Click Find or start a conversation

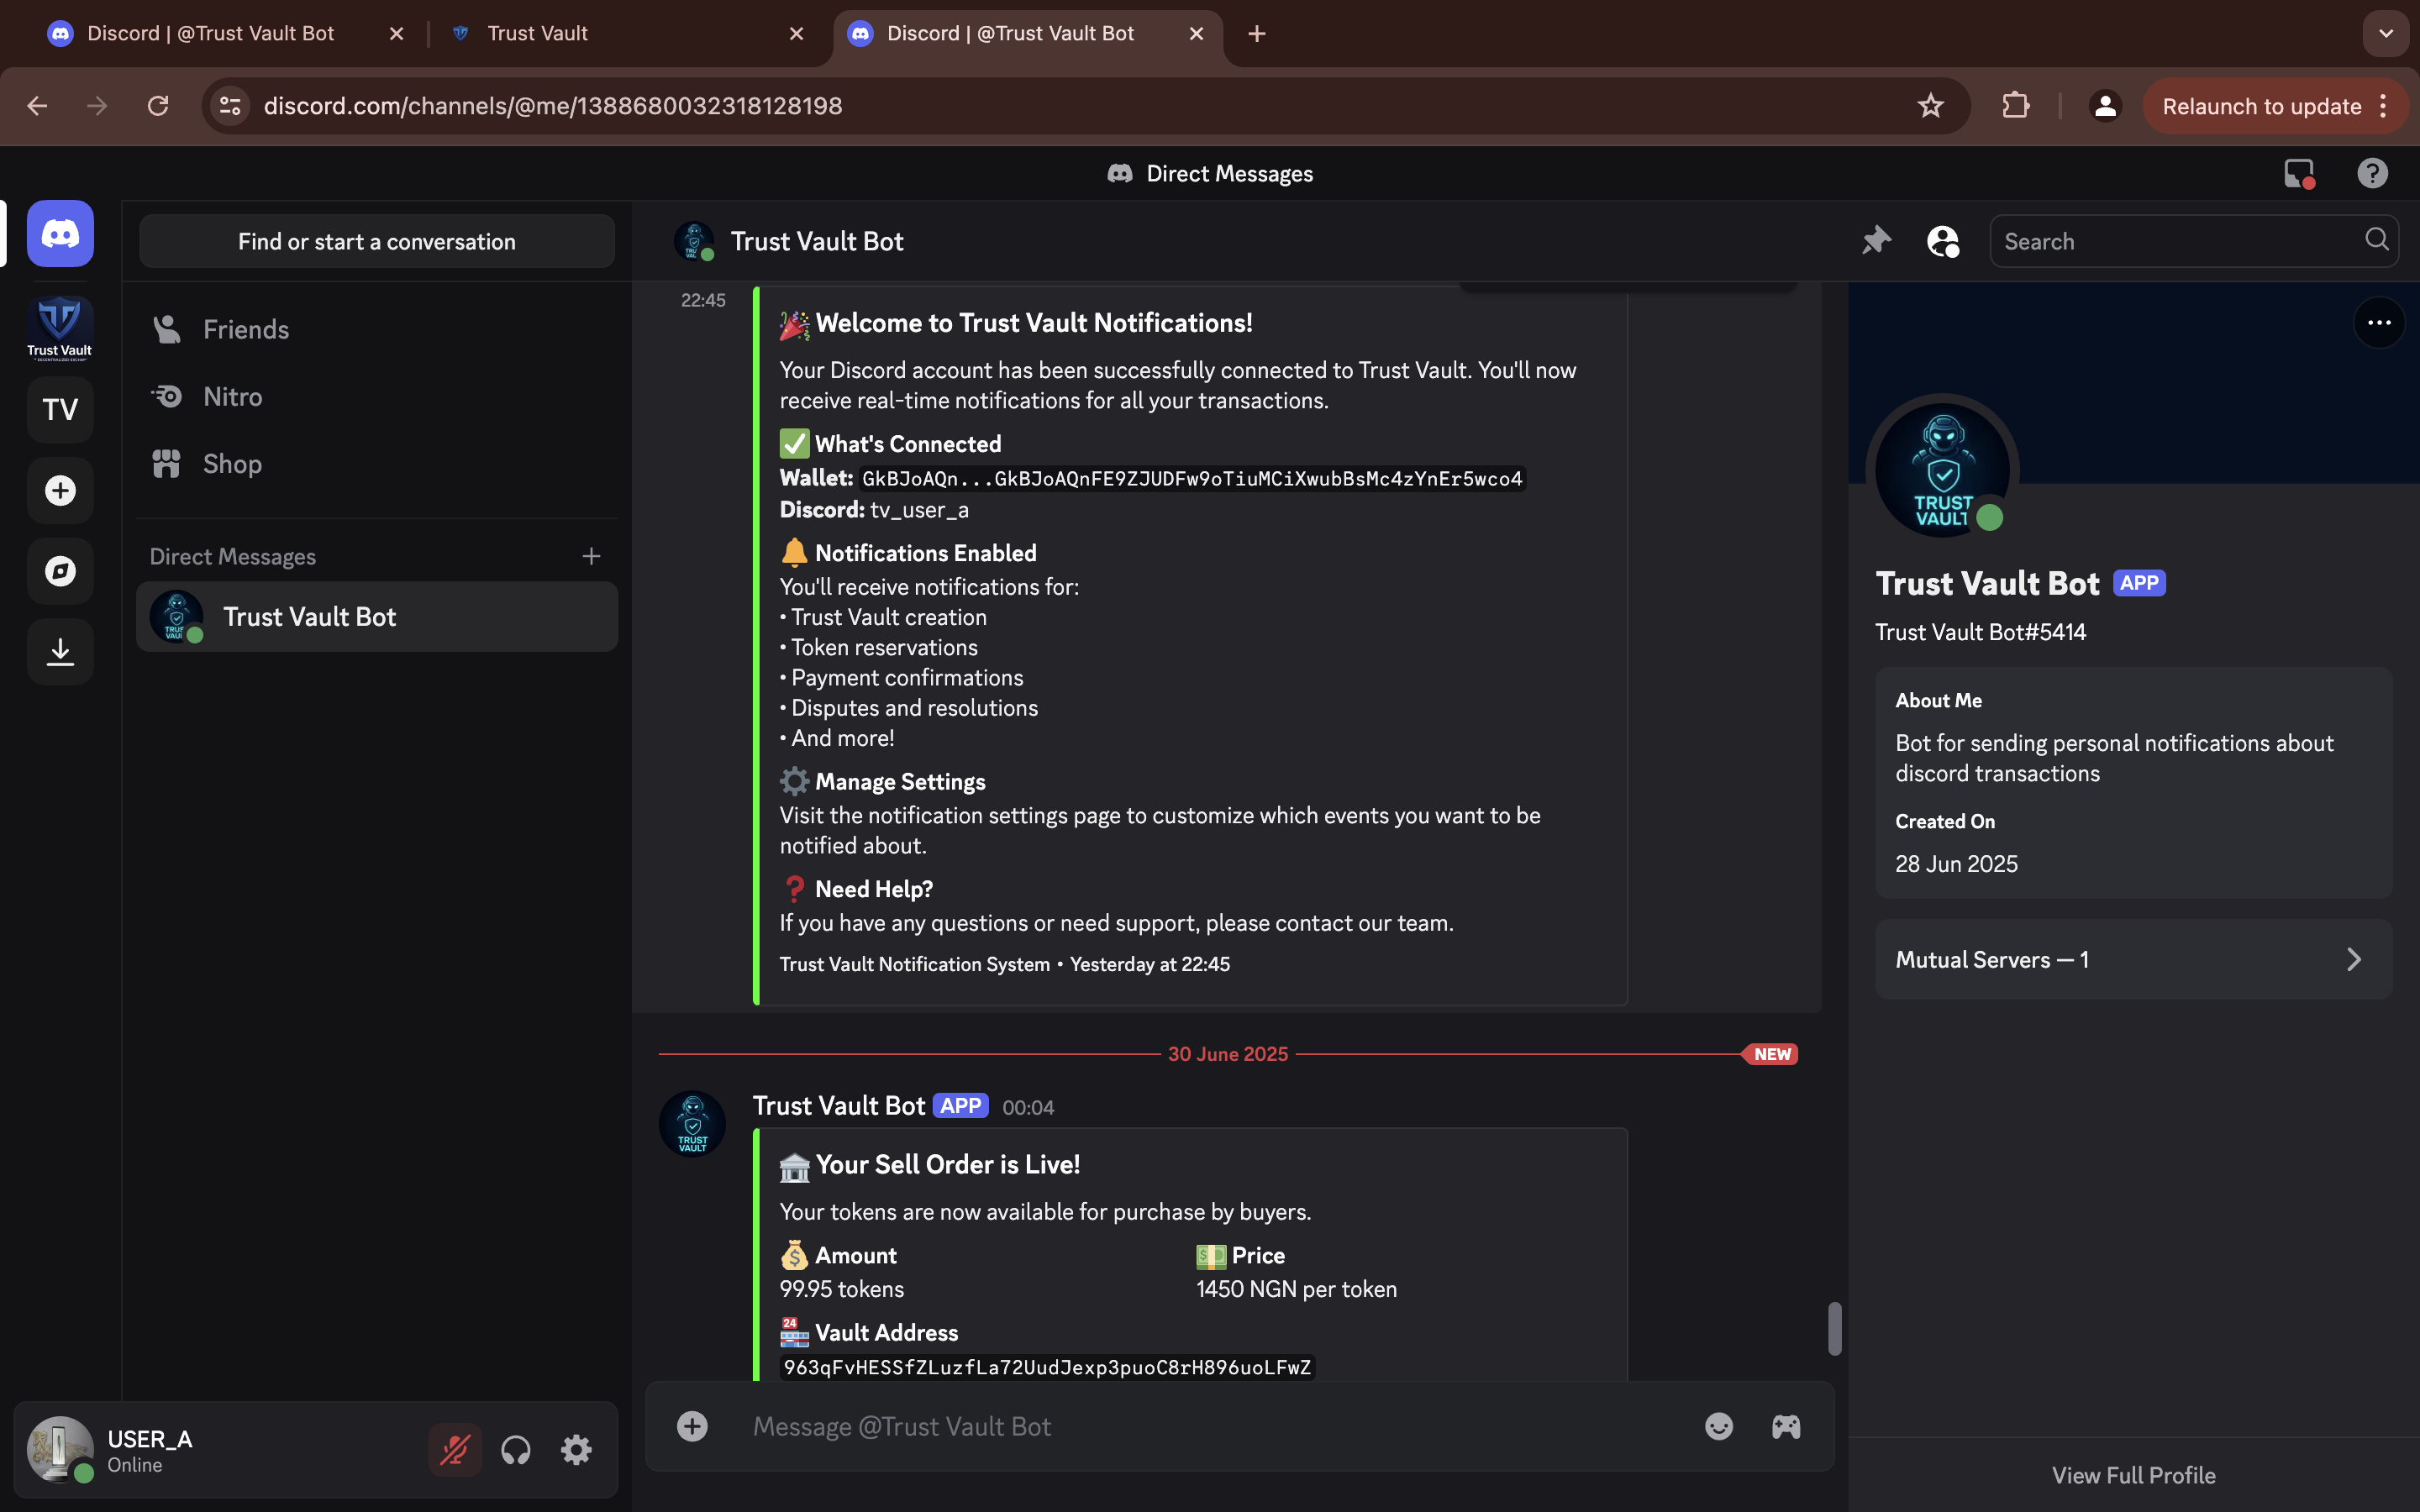376,241
